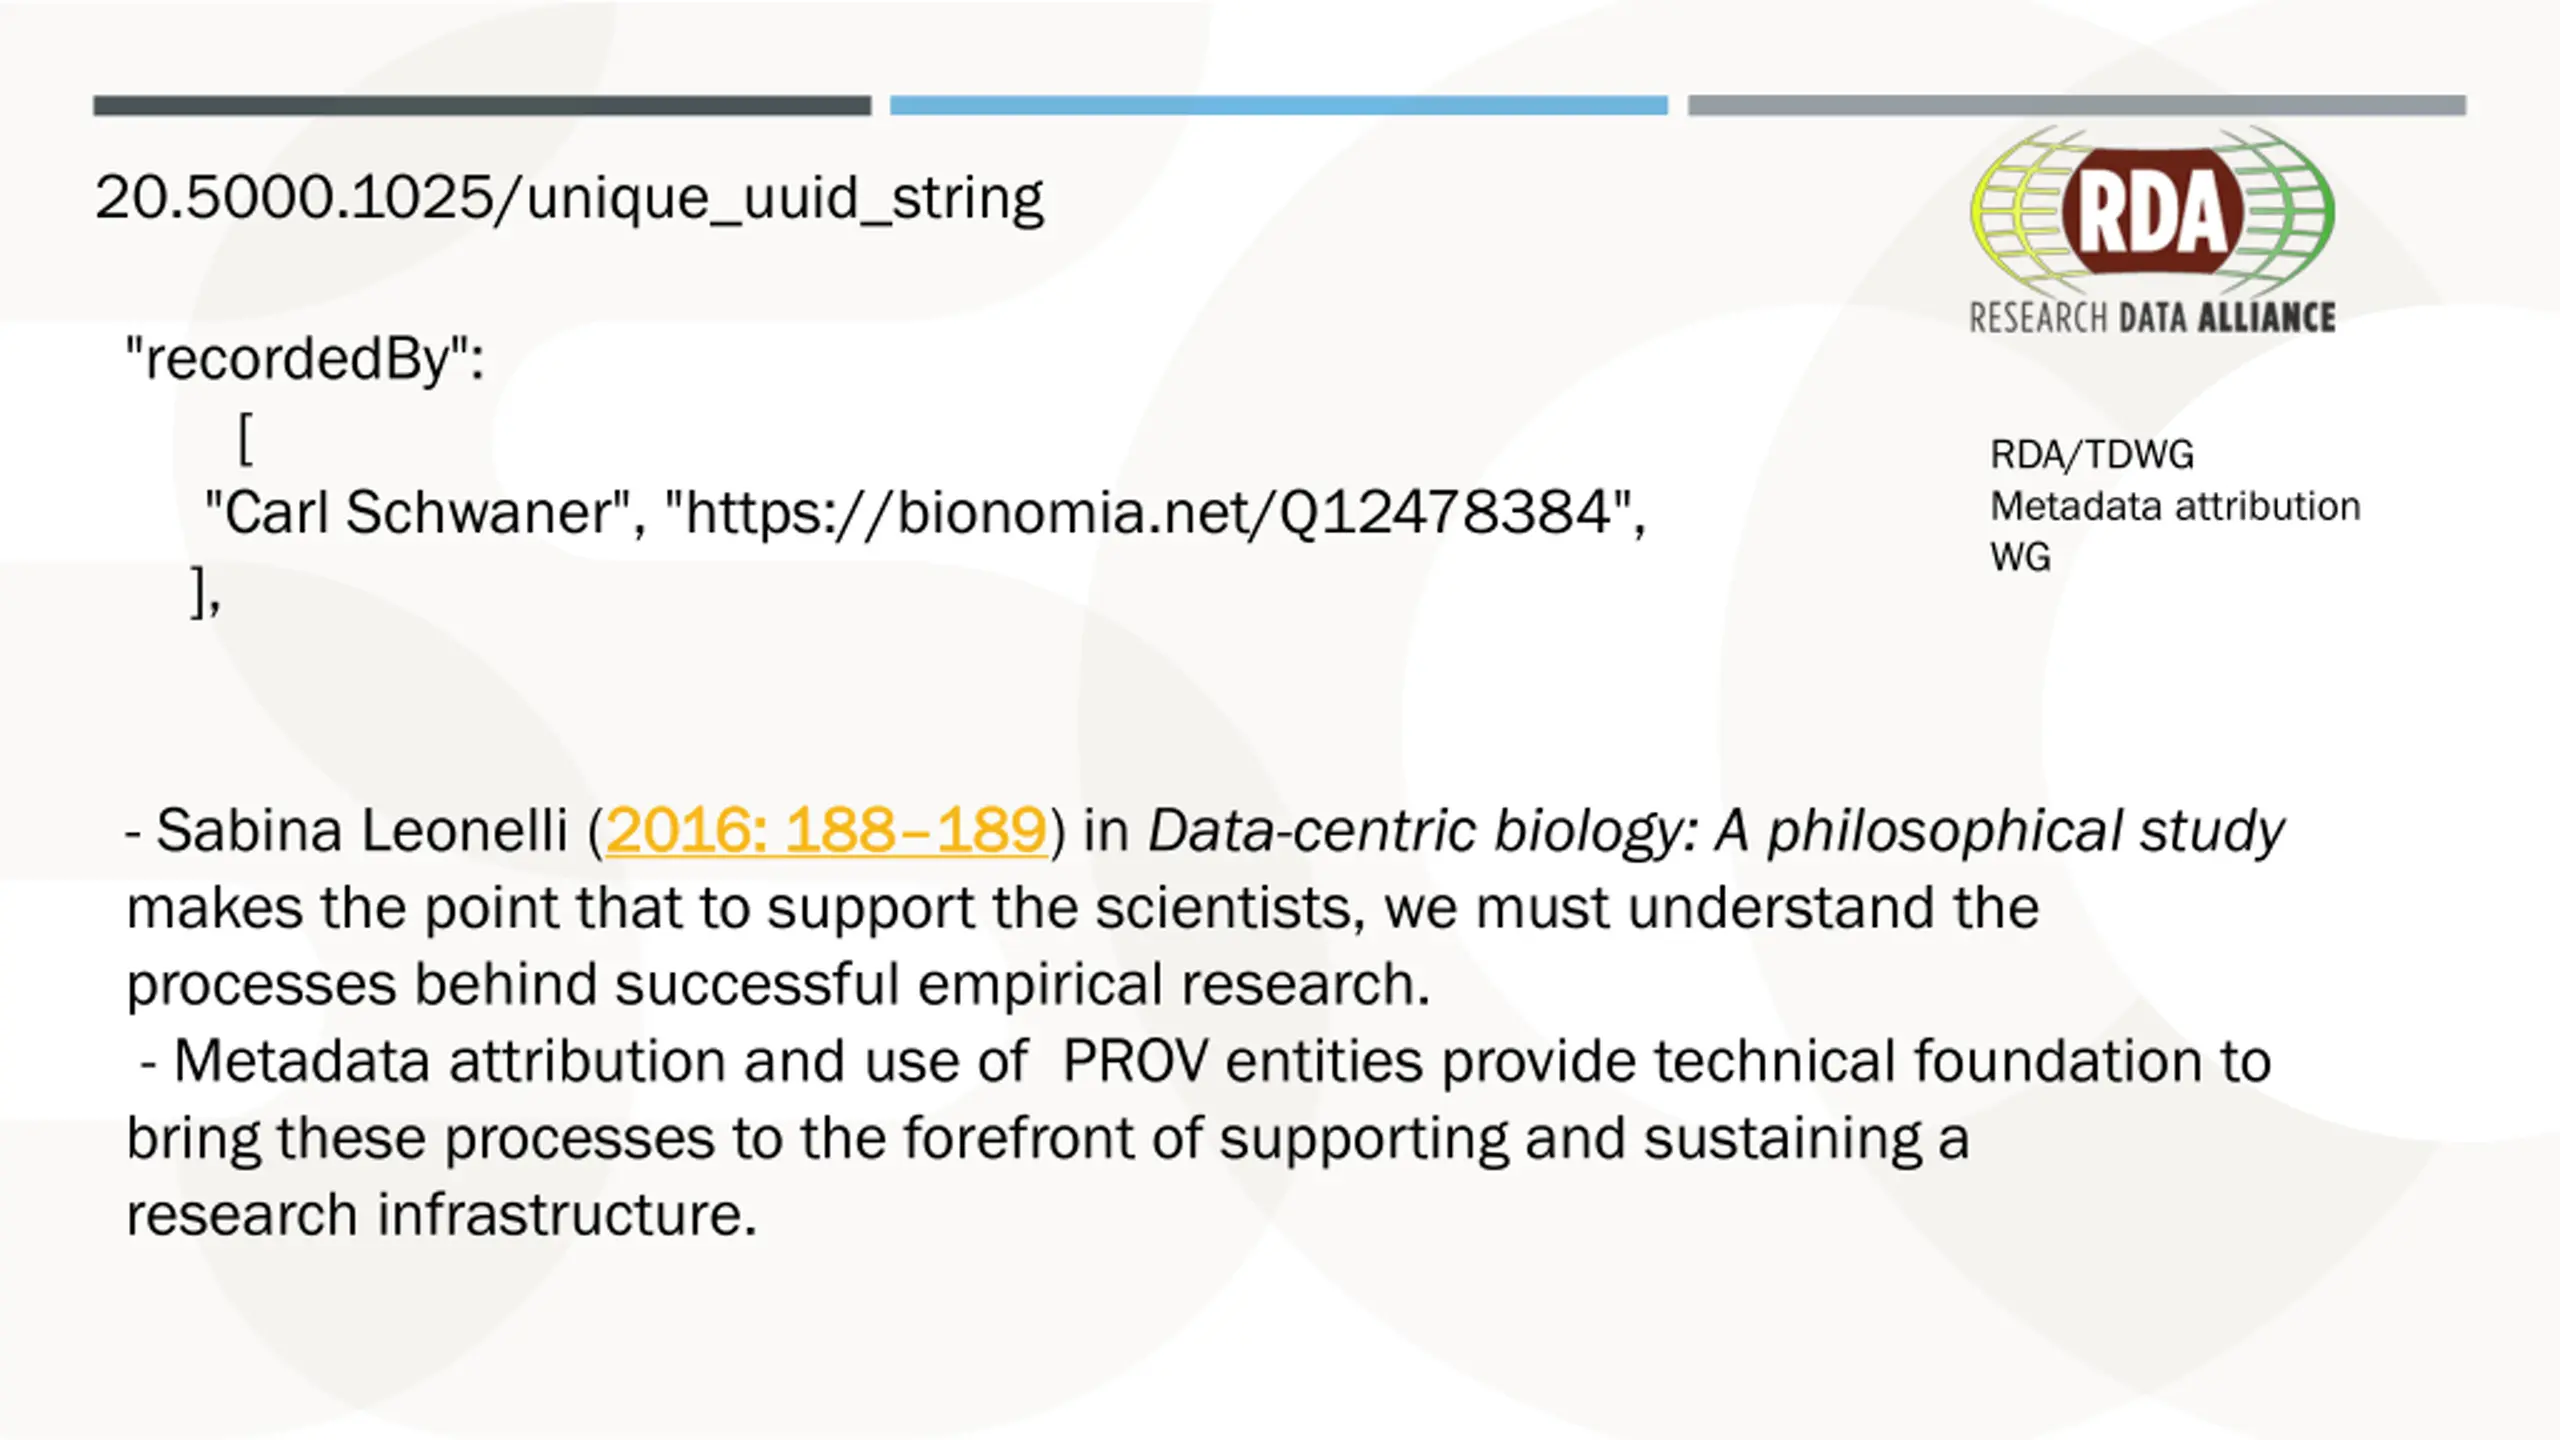Click the closing bracket with comma
This screenshot has width=2560, height=1440.
[x=205, y=592]
